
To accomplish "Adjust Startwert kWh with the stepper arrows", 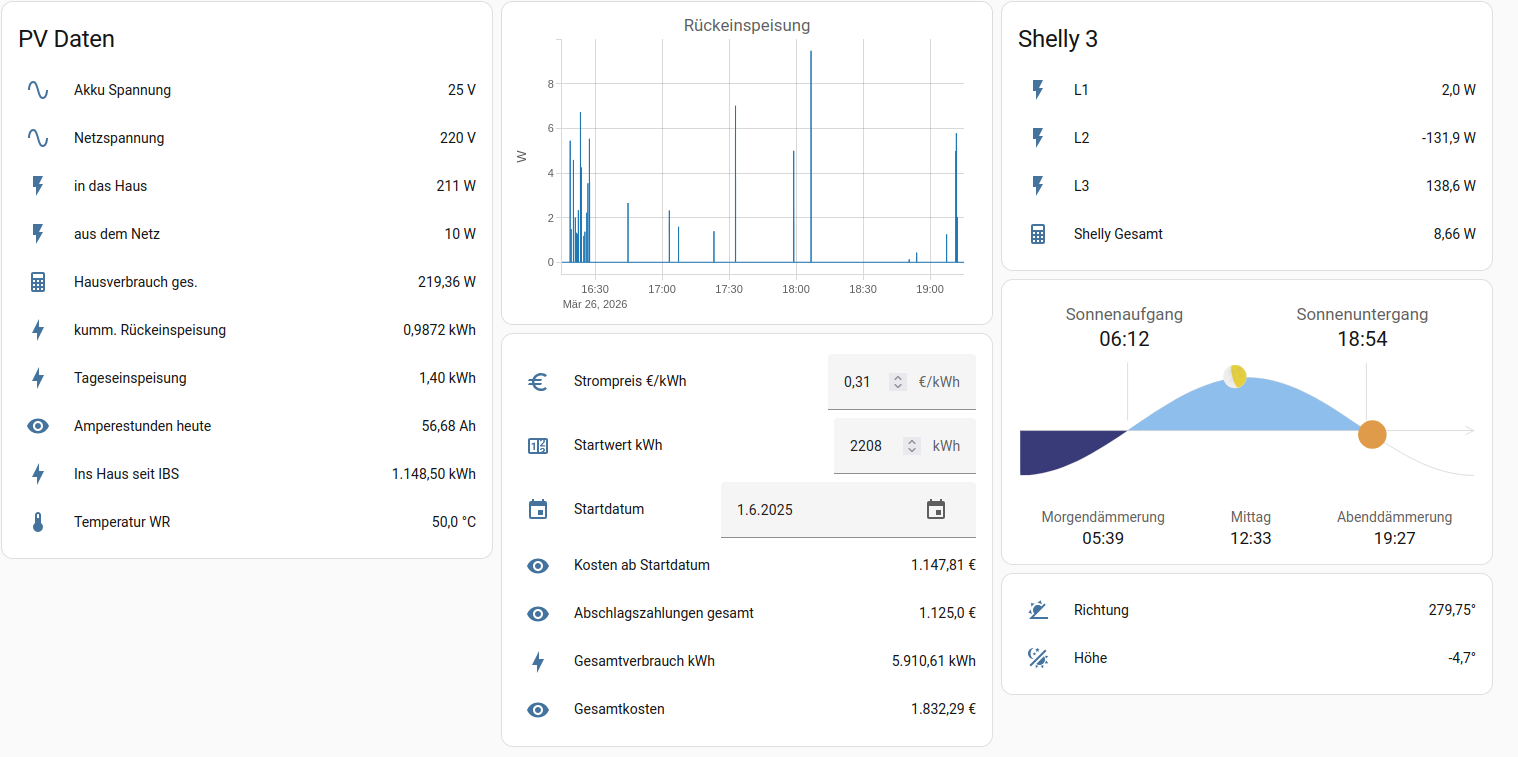I will [x=911, y=446].
